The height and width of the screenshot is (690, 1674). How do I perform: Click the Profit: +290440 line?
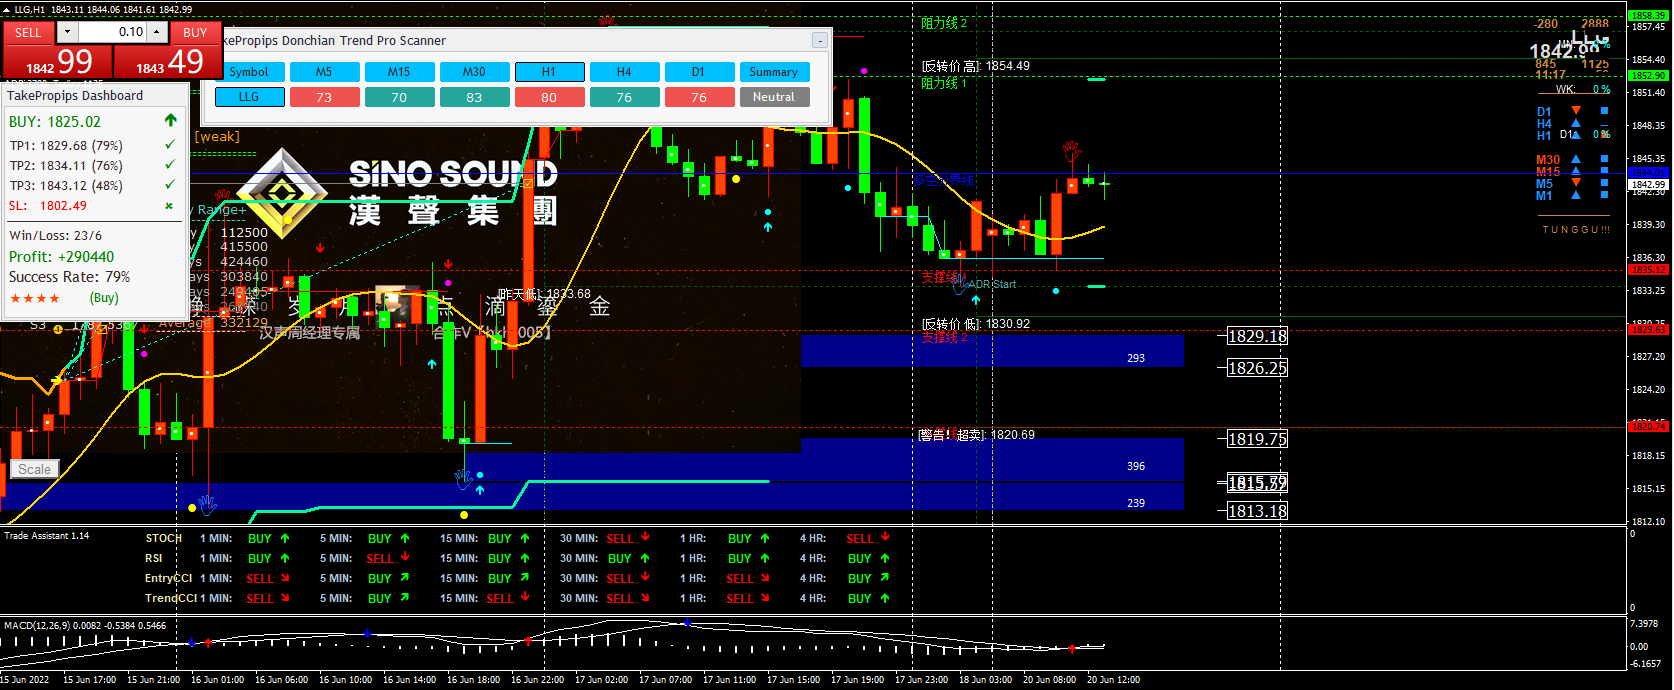(x=61, y=257)
